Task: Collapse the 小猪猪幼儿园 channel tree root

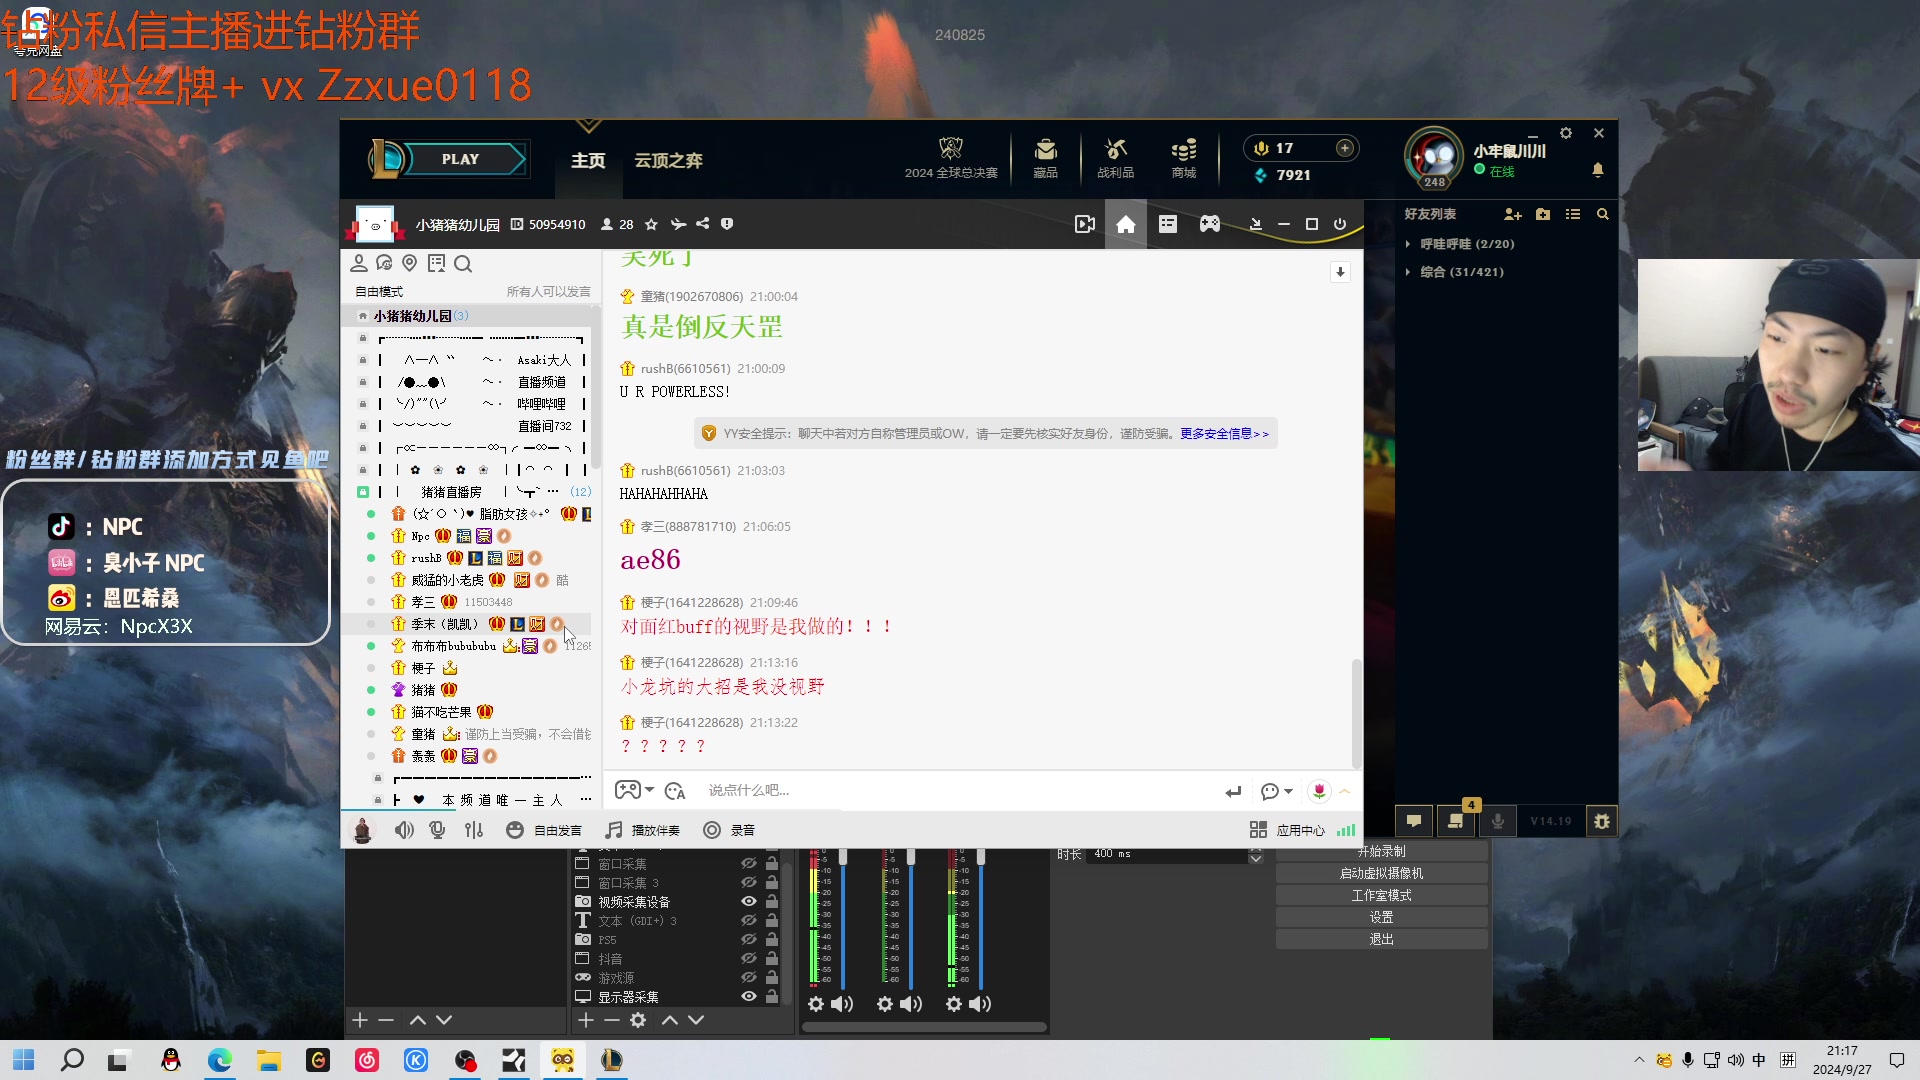Action: 362,316
